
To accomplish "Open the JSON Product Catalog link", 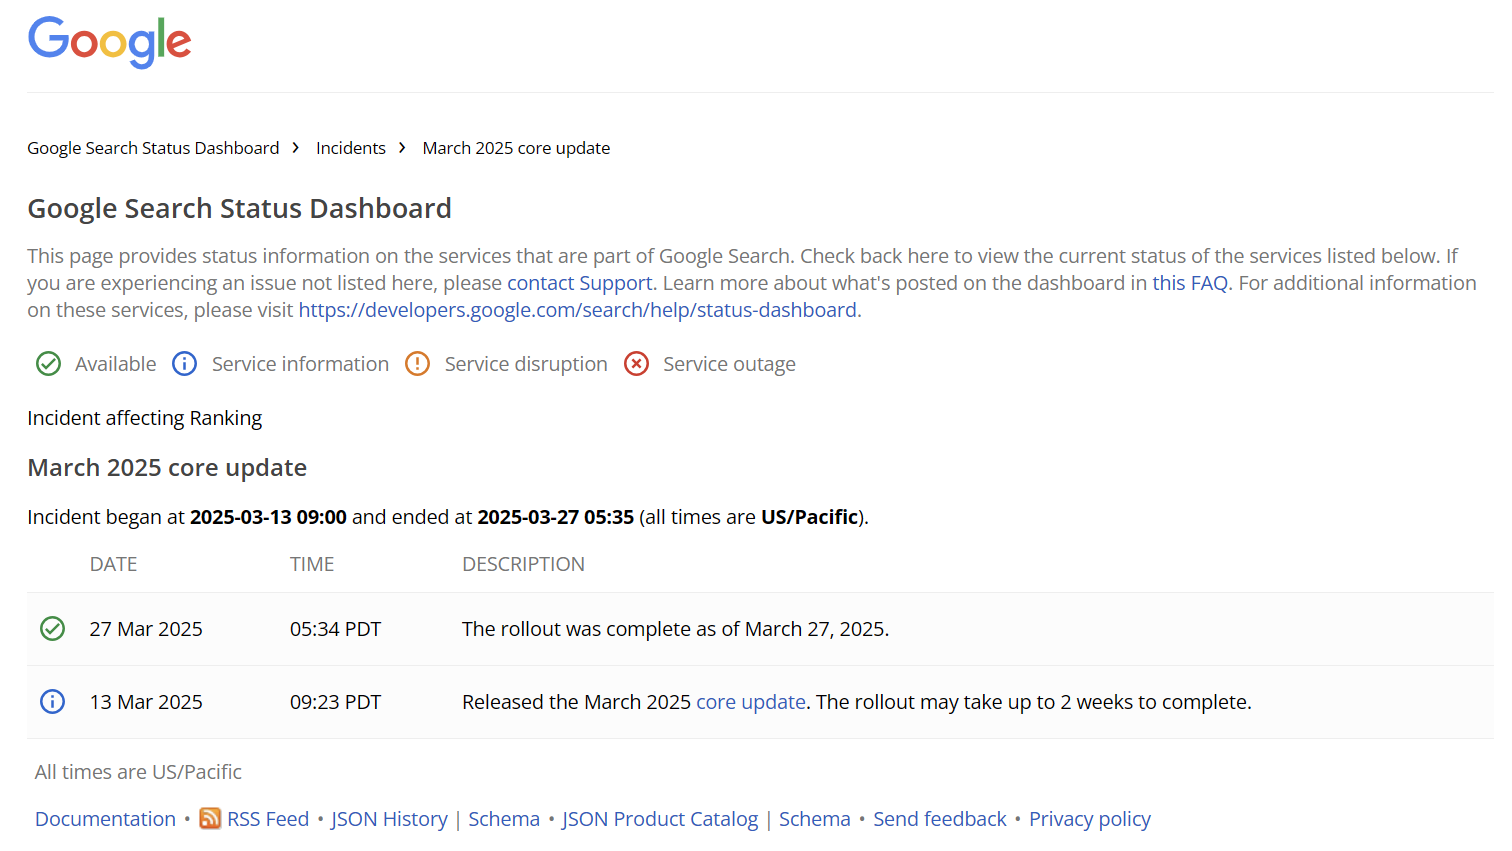I will click(660, 819).
